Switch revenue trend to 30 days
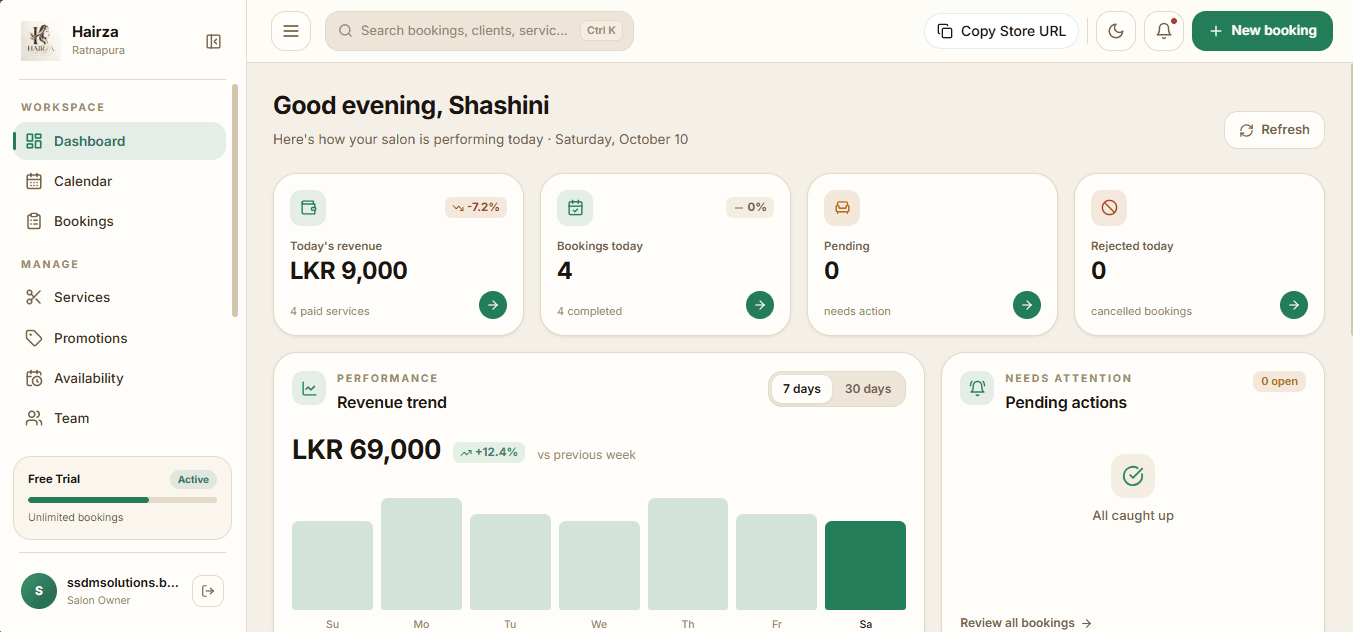 (x=868, y=389)
